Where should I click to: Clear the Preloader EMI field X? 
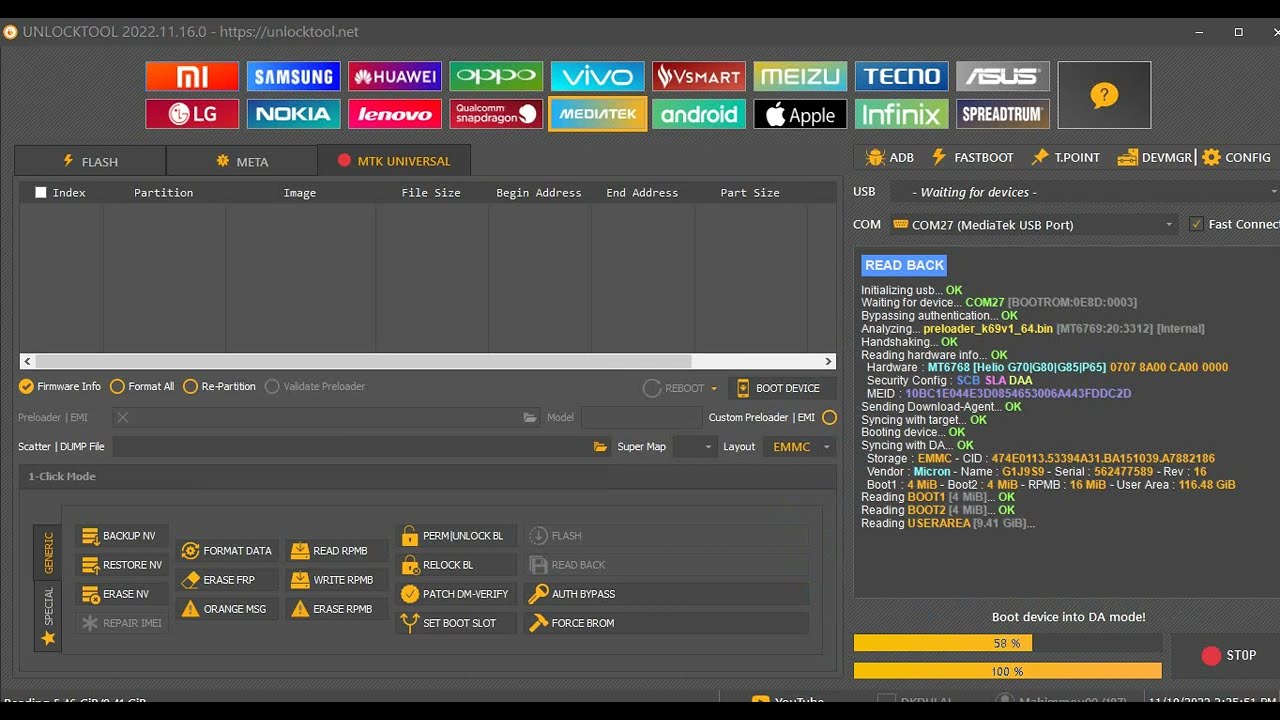[x=122, y=417]
